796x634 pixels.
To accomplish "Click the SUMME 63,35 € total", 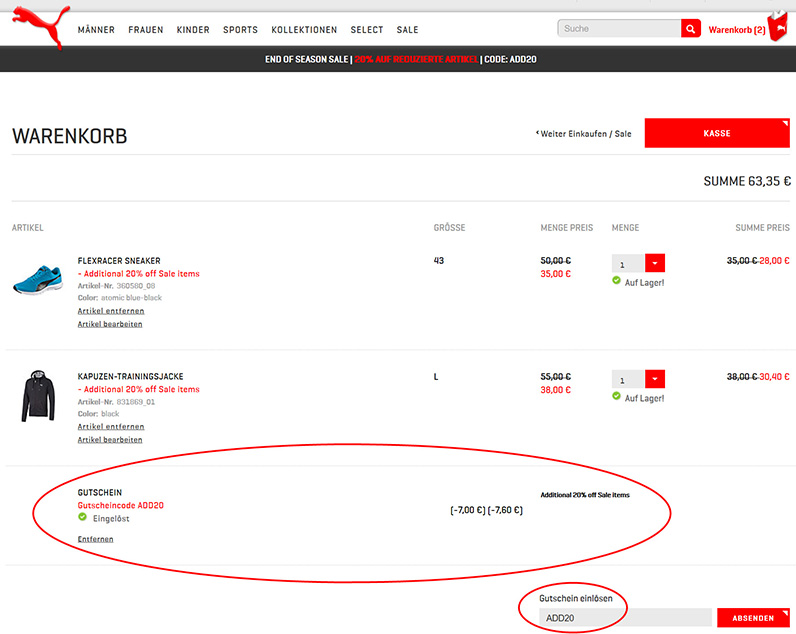I will point(747,181).
